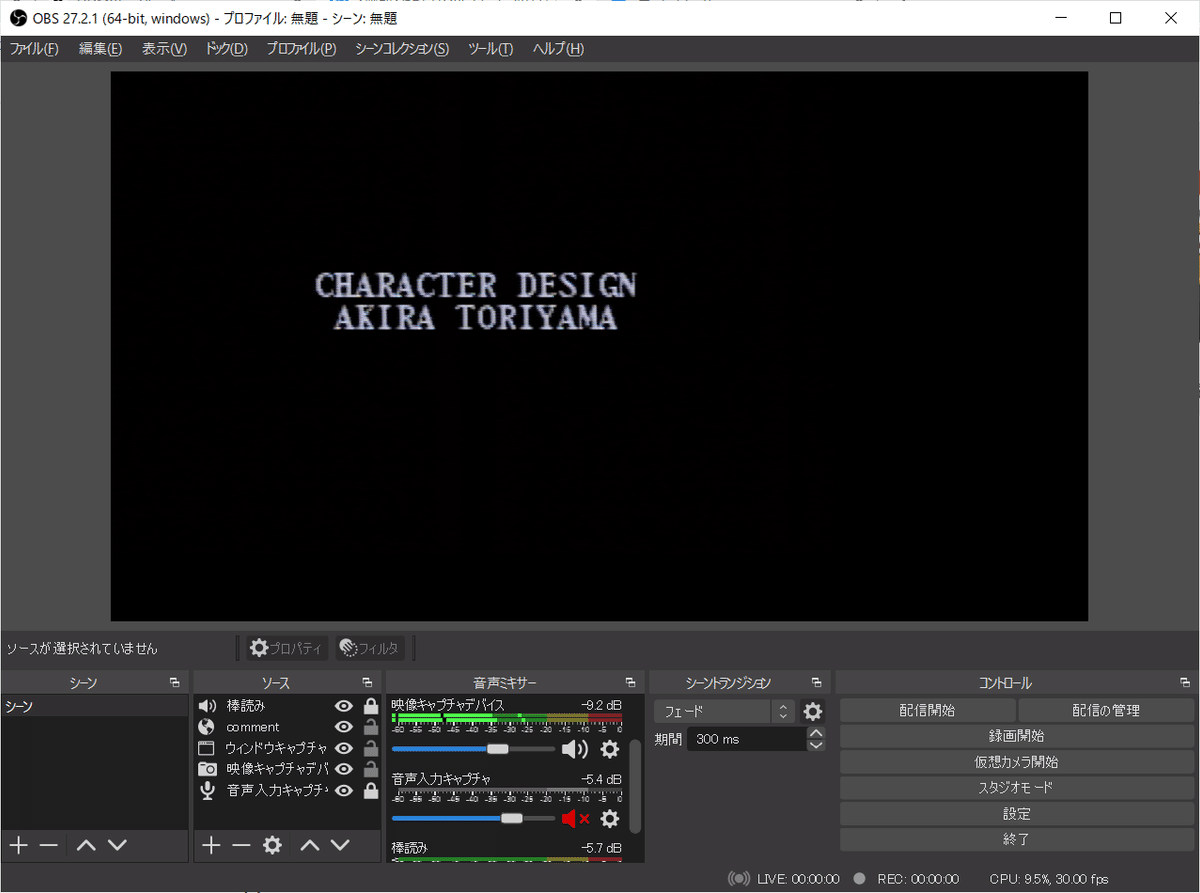Click the REC status dot
The width and height of the screenshot is (1200, 893).
click(x=859, y=879)
